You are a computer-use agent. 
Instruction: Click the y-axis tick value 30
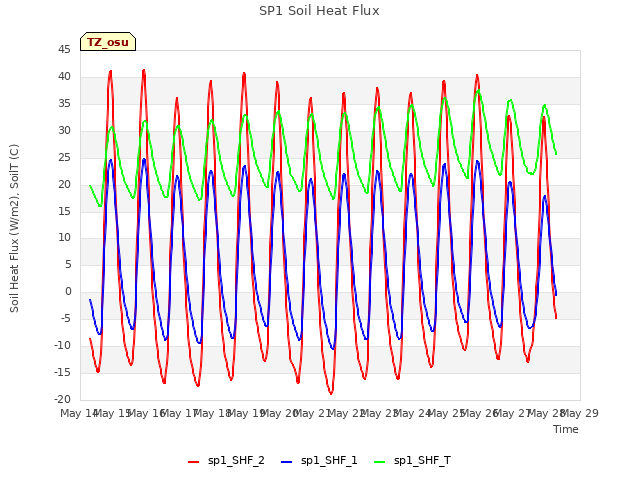pyautogui.click(x=64, y=131)
